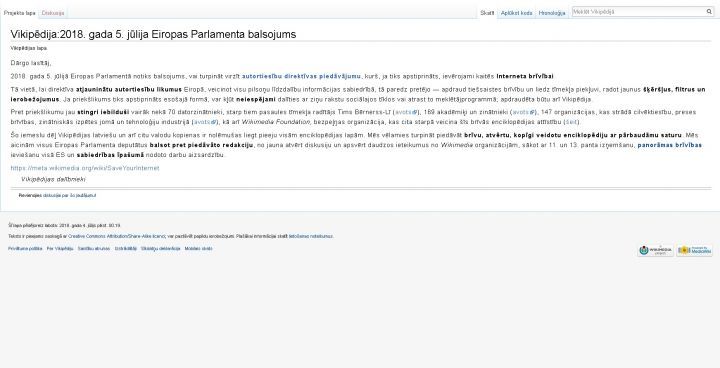Open the panorāmas brīvības link
Viewport: 720px width, 368px height.
tap(669, 145)
